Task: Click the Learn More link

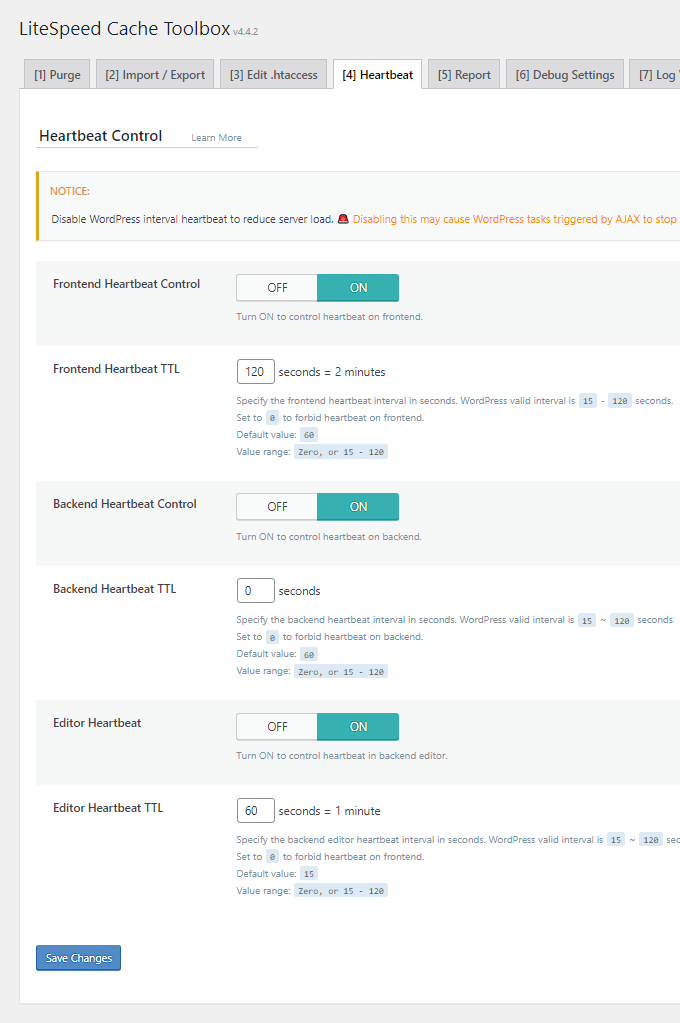Action: [216, 138]
